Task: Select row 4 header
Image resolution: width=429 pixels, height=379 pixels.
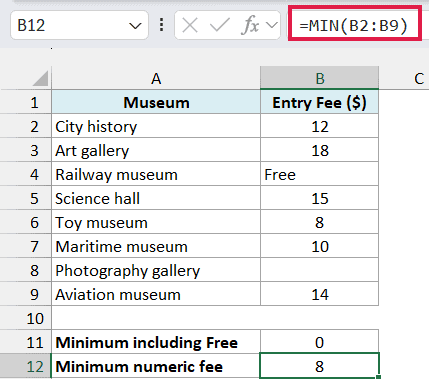Action: click(26, 174)
